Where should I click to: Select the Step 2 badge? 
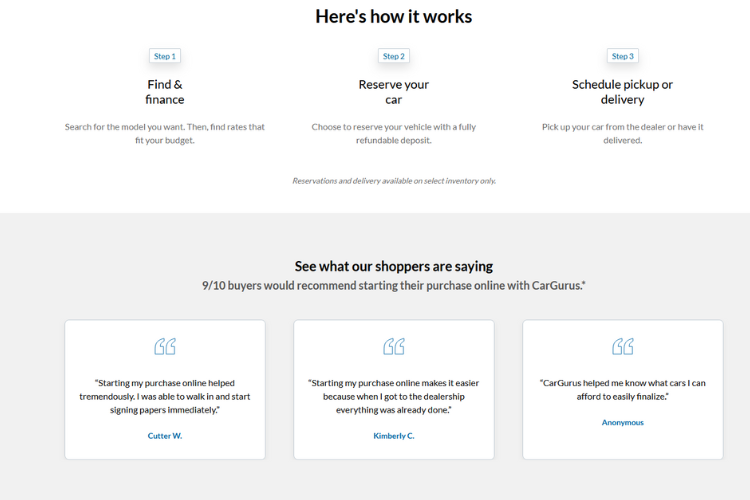tap(394, 56)
